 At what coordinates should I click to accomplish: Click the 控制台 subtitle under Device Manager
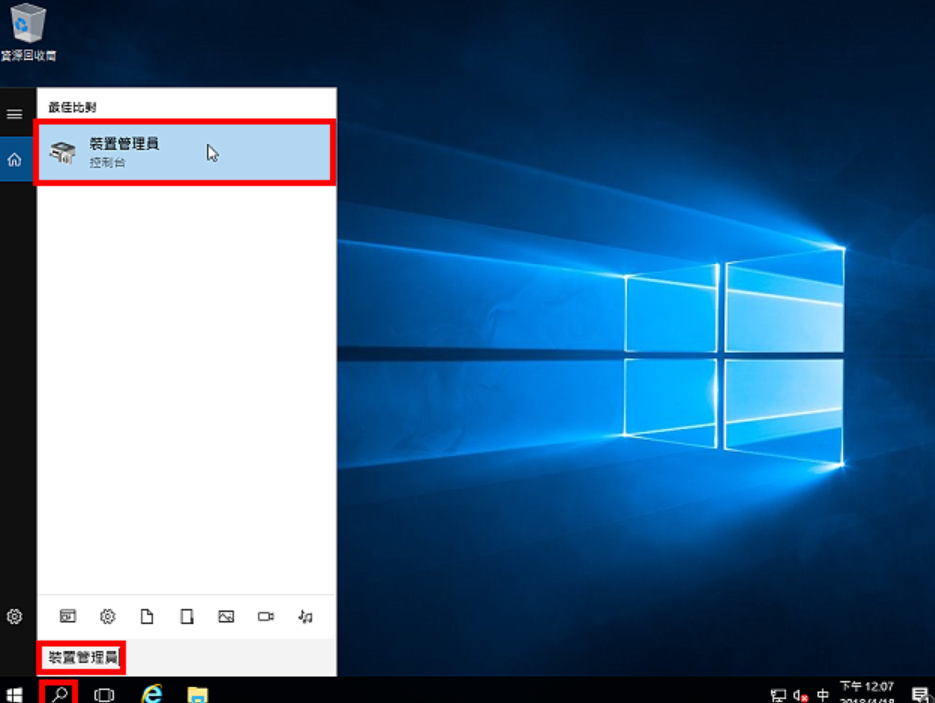click(107, 162)
